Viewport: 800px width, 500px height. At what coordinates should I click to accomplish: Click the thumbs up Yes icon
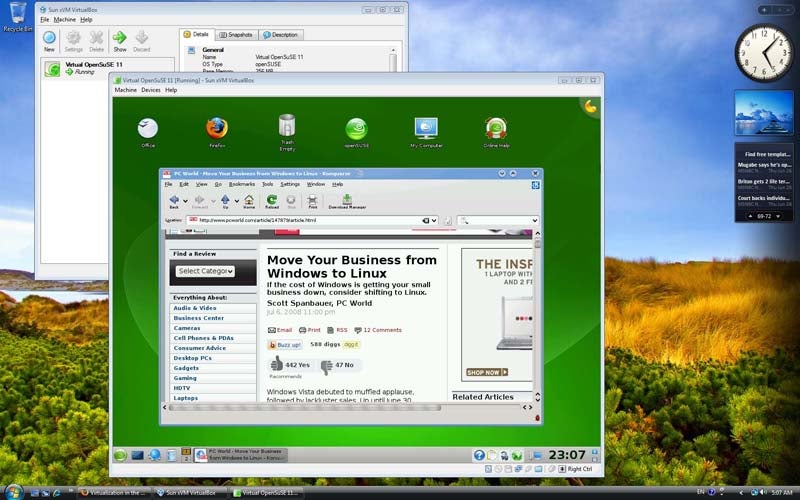click(x=277, y=364)
